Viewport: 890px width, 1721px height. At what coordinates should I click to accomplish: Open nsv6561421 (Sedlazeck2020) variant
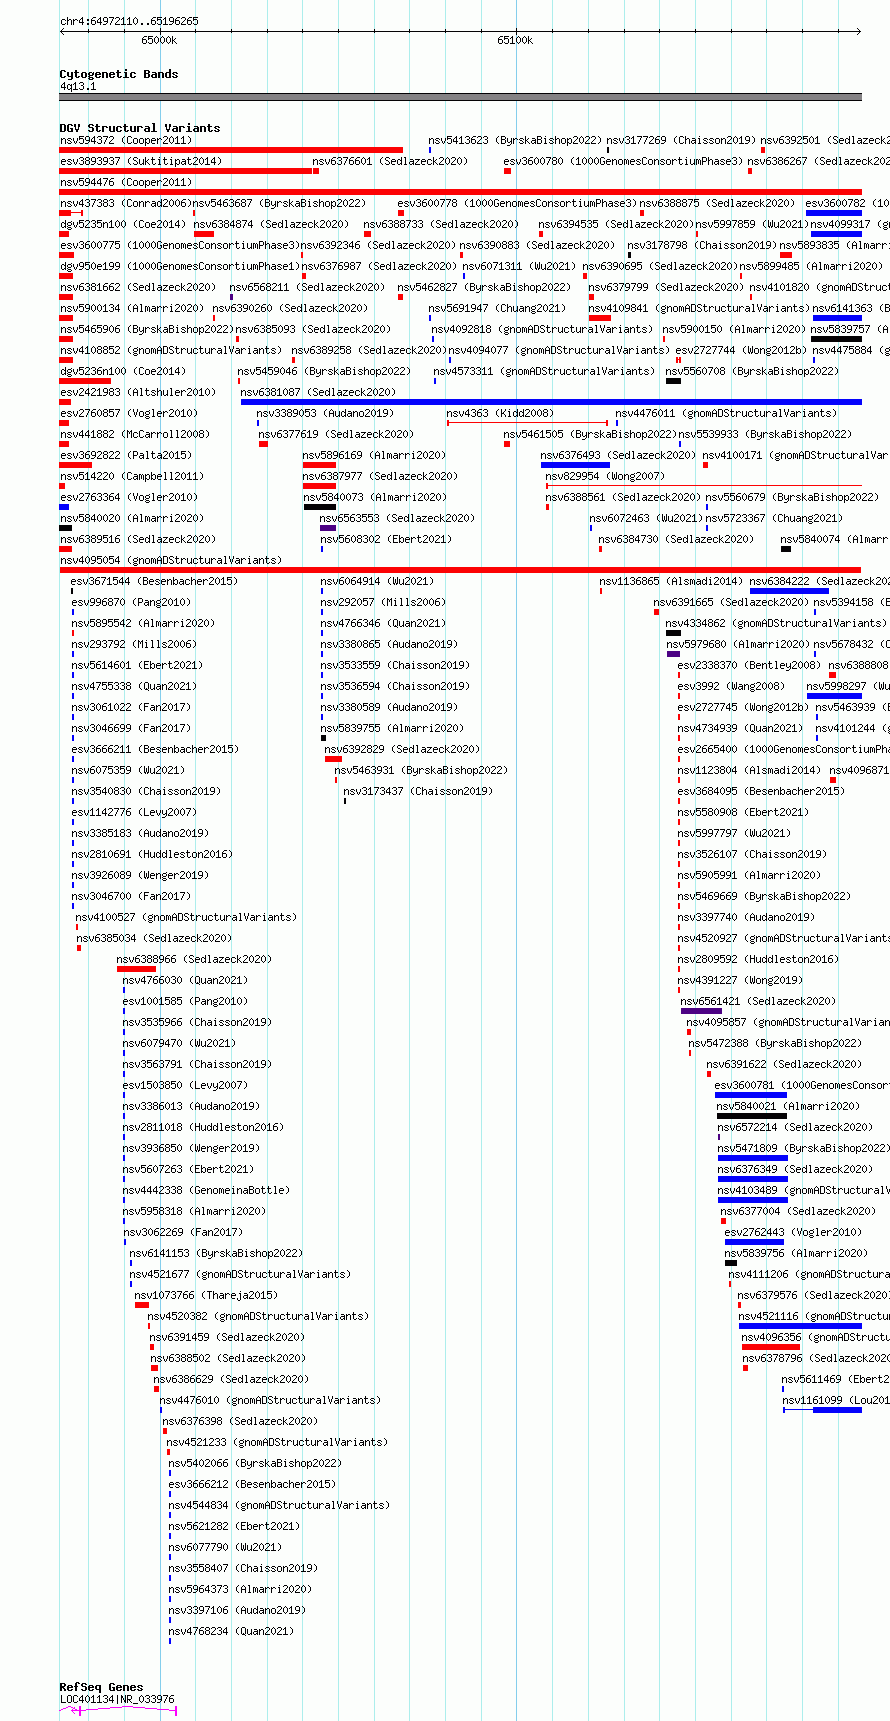coord(758,1002)
